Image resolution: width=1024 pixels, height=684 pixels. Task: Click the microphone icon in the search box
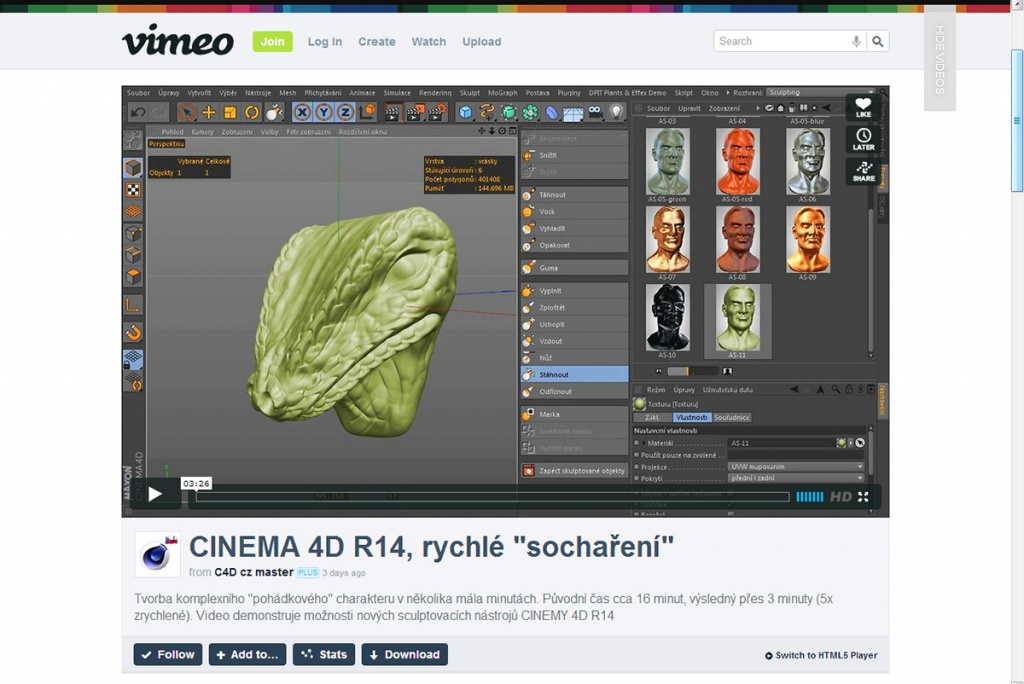856,41
